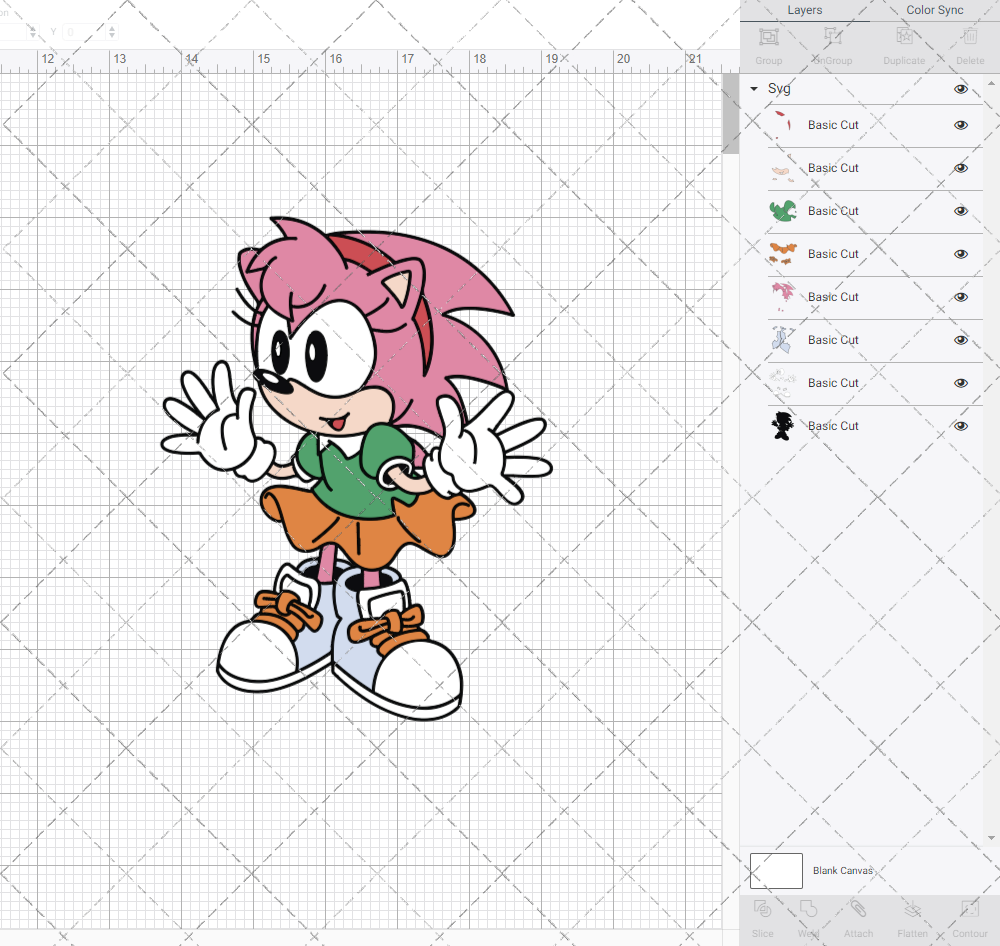Image resolution: width=1000 pixels, height=946 pixels.
Task: Click the Blank Canvas label
Action: [x=842, y=871]
